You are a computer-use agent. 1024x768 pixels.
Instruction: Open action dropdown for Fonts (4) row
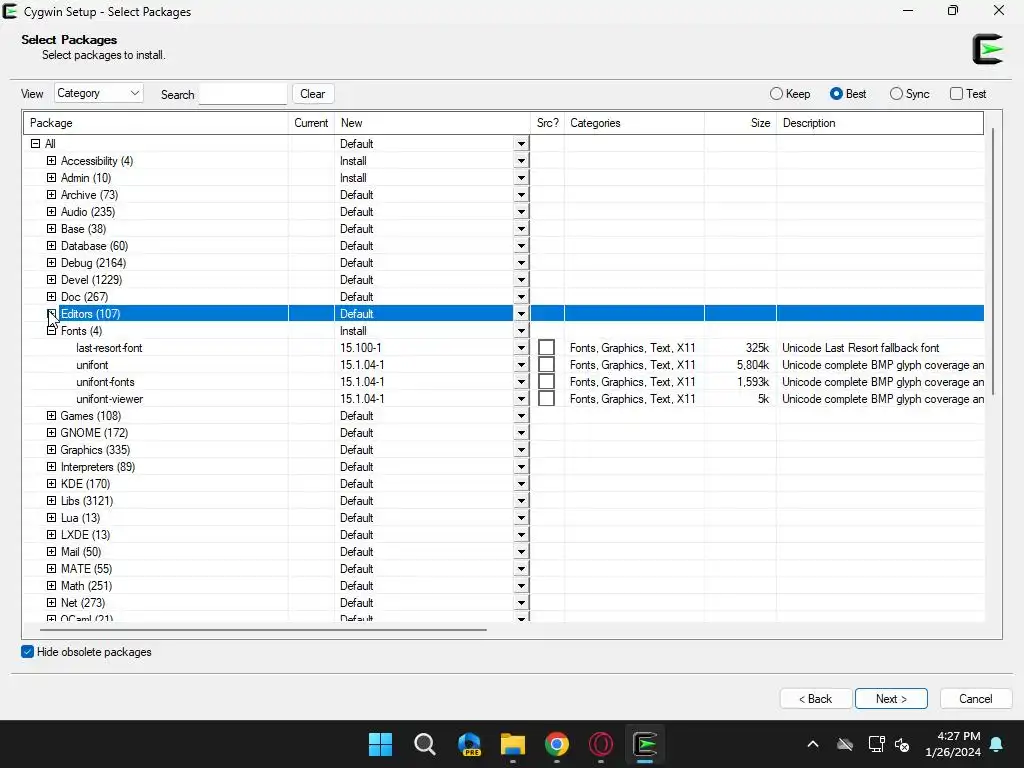[521, 330]
